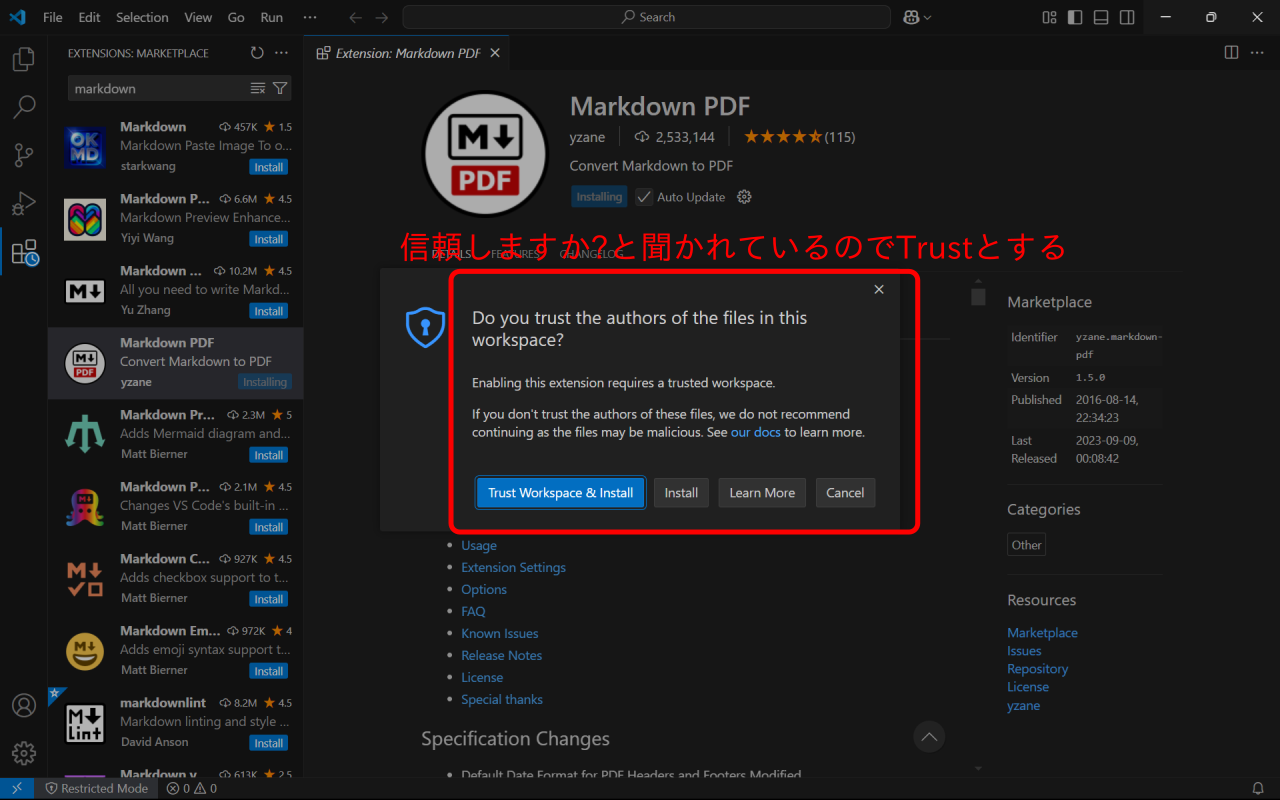
Task: Open the Run and Debug view
Action: pyautogui.click(x=24, y=203)
